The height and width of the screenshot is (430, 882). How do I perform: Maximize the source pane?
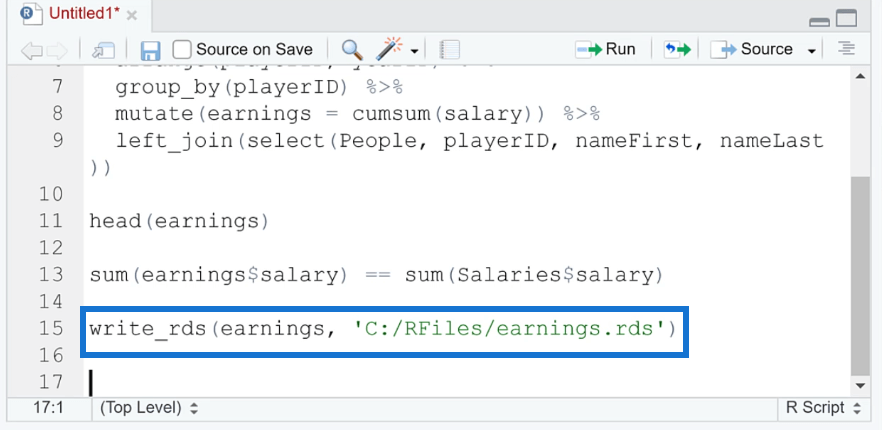pyautogui.click(x=847, y=18)
